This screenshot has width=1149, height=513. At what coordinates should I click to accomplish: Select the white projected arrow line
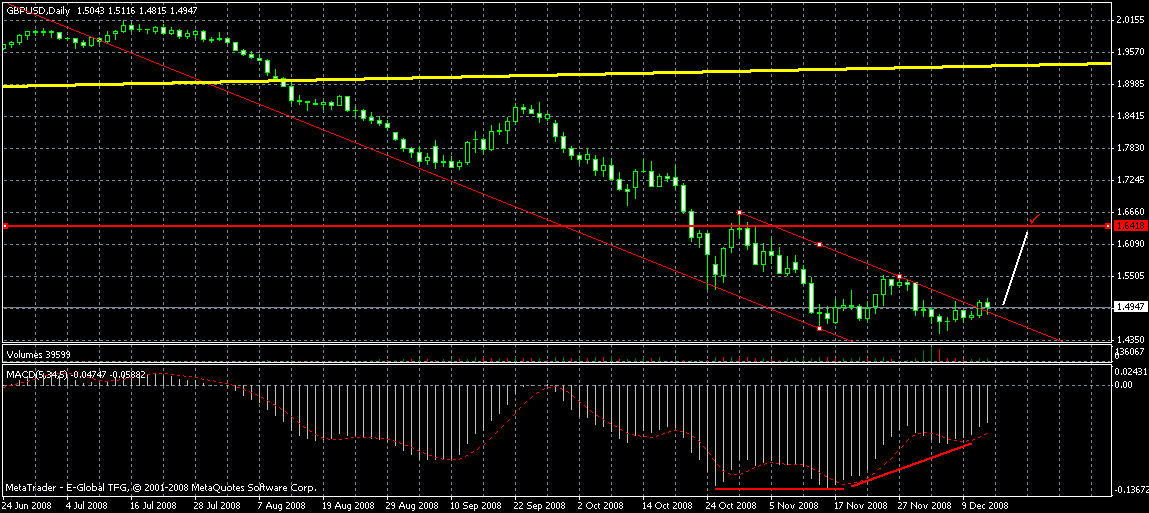1015,268
